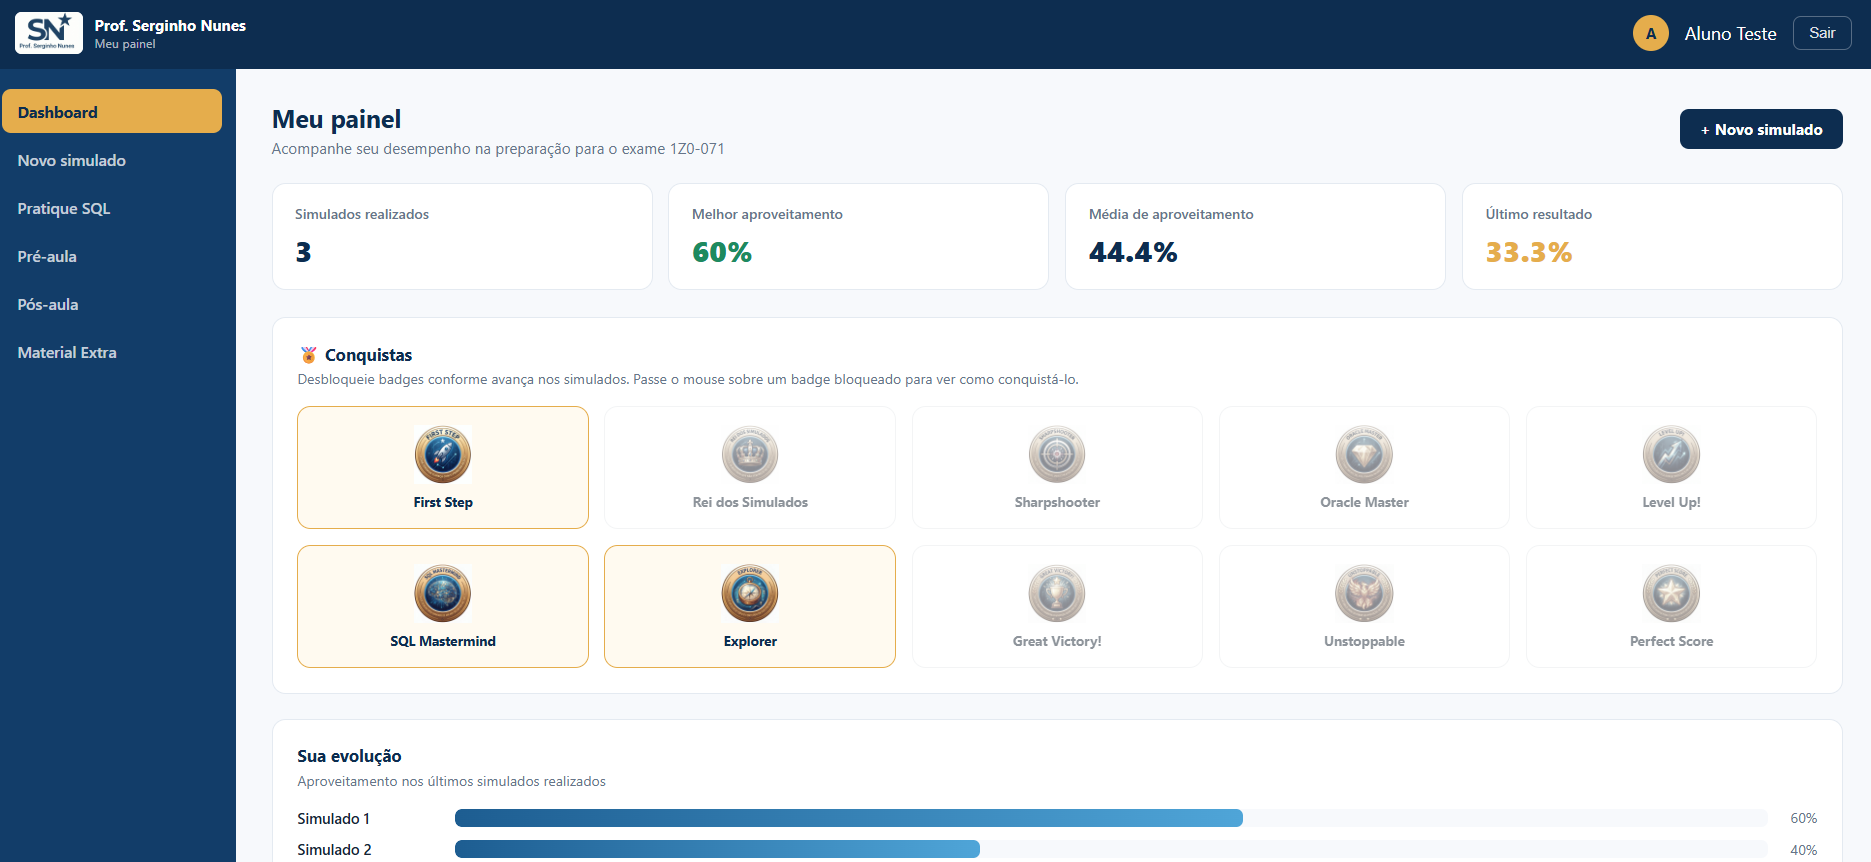Screen dimensions: 1871x862
Task: Click the Unstoppable badge icon
Action: click(x=1364, y=594)
